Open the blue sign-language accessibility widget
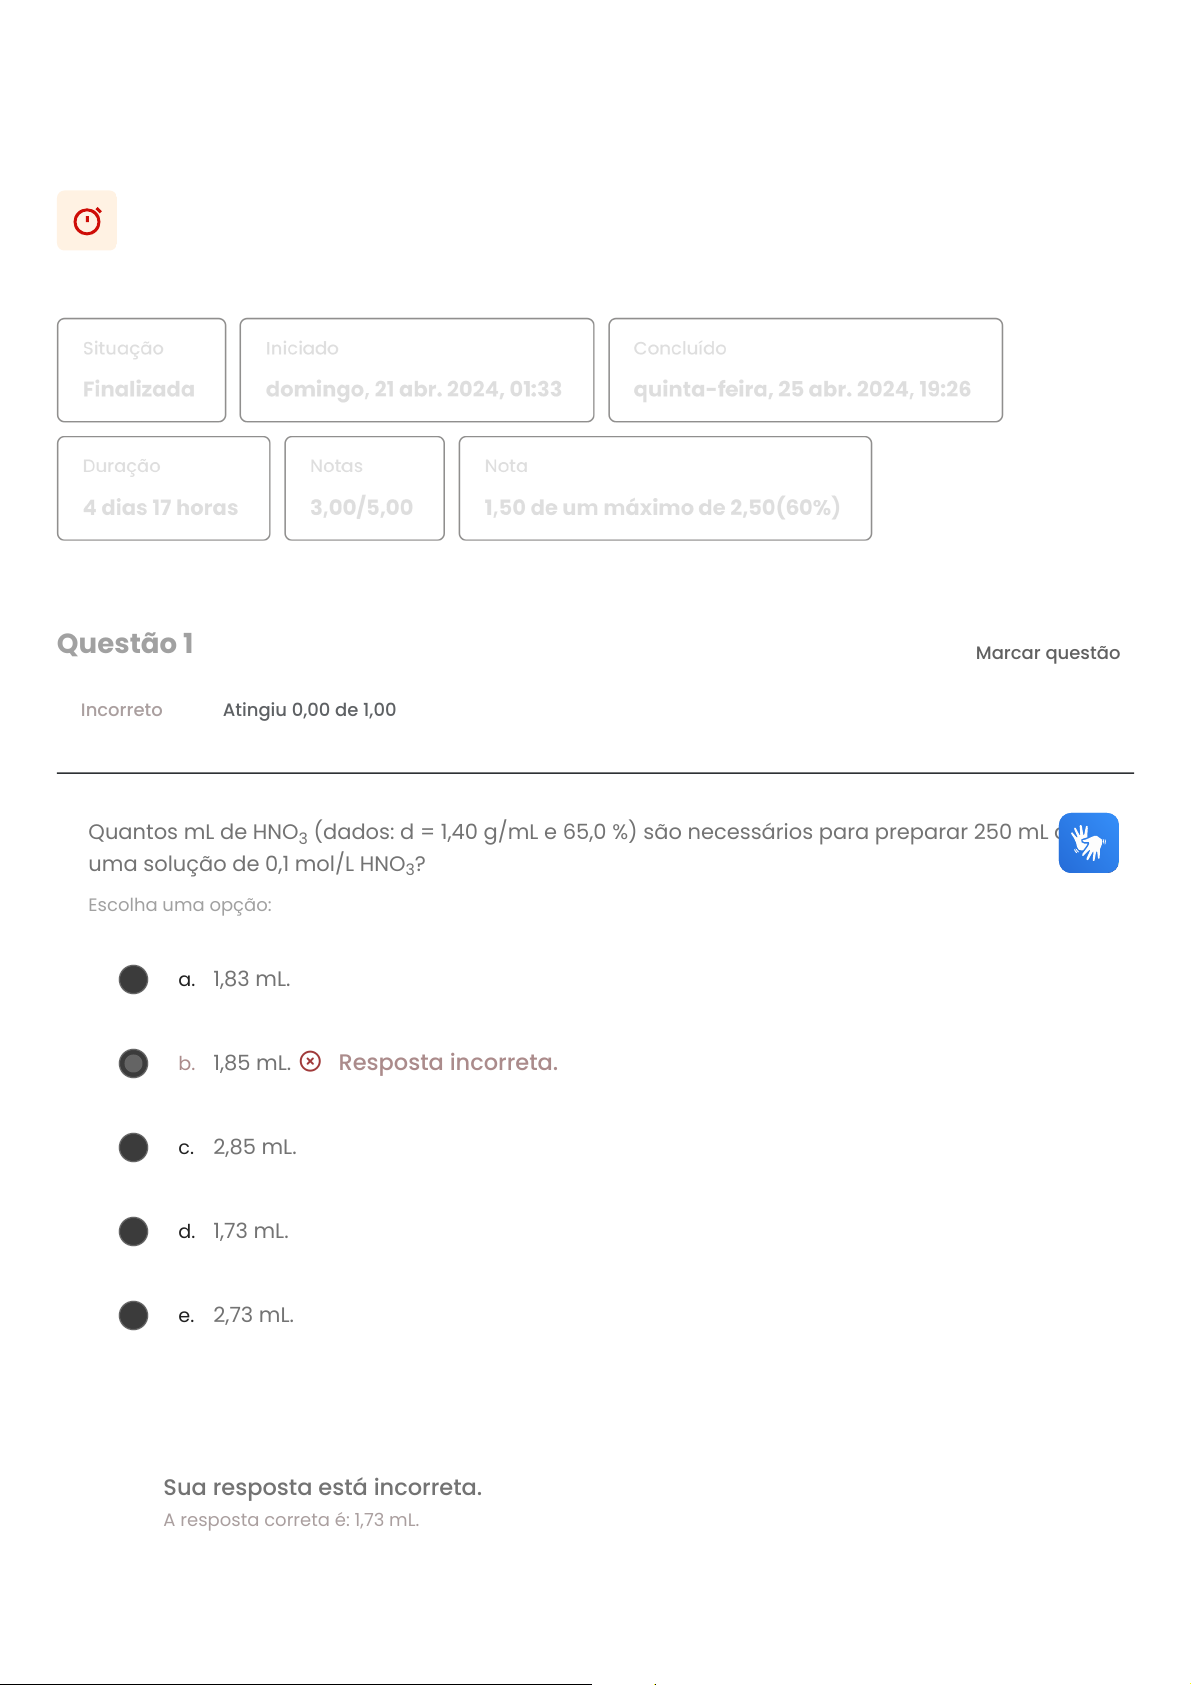1191x1685 pixels. (x=1088, y=843)
